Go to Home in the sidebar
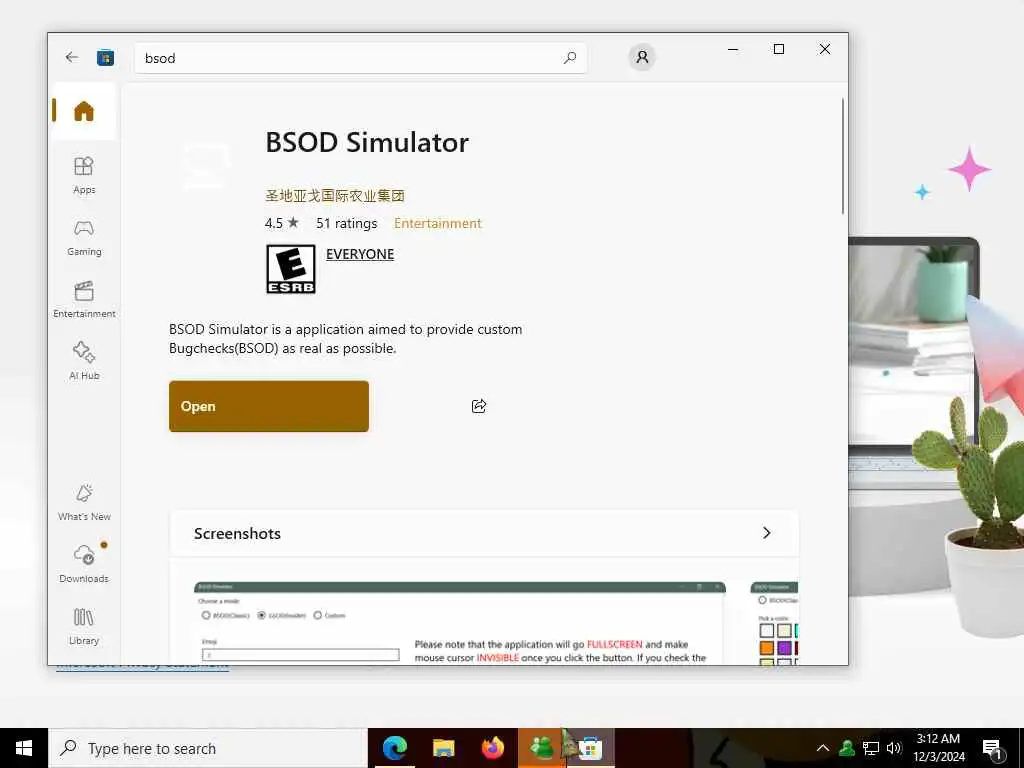1024x768 pixels. 84,111
